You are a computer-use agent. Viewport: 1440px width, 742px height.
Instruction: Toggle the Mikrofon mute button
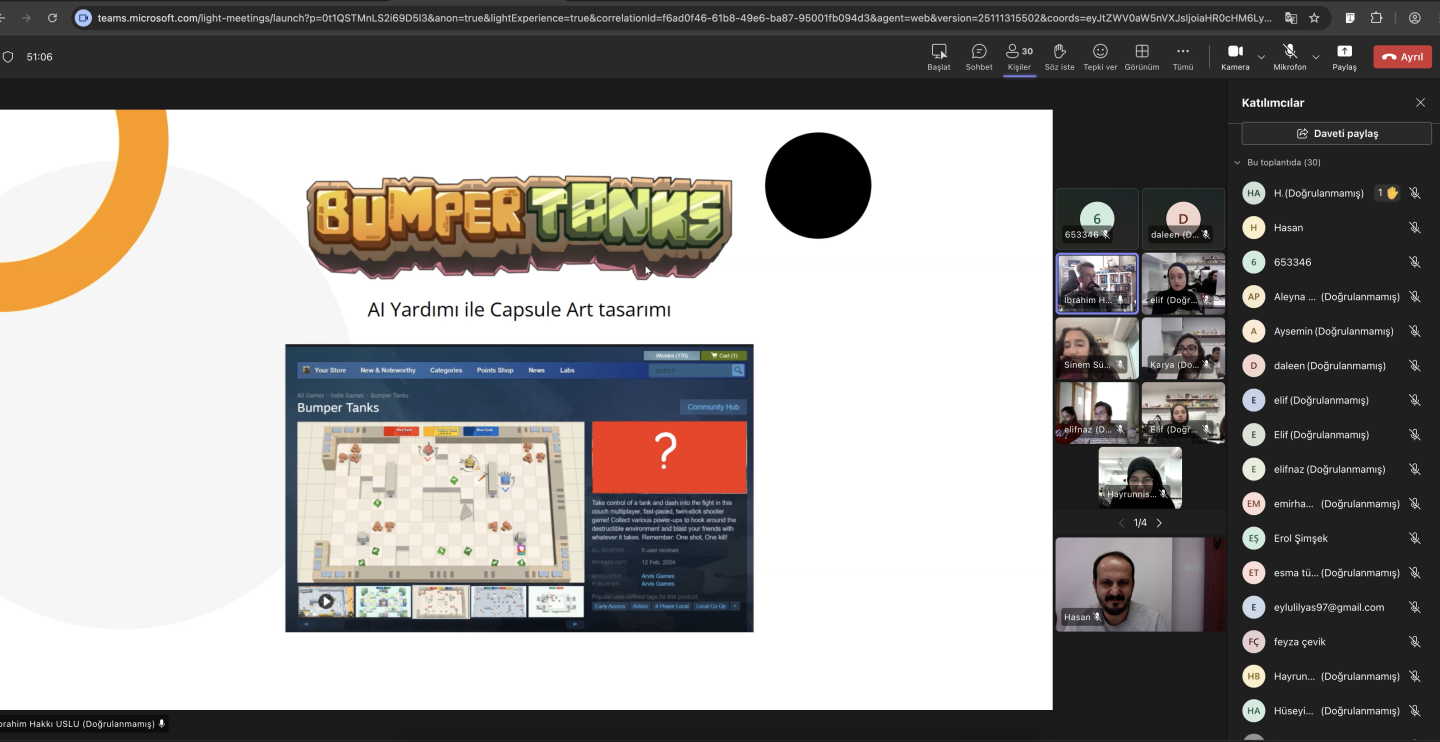(1289, 56)
